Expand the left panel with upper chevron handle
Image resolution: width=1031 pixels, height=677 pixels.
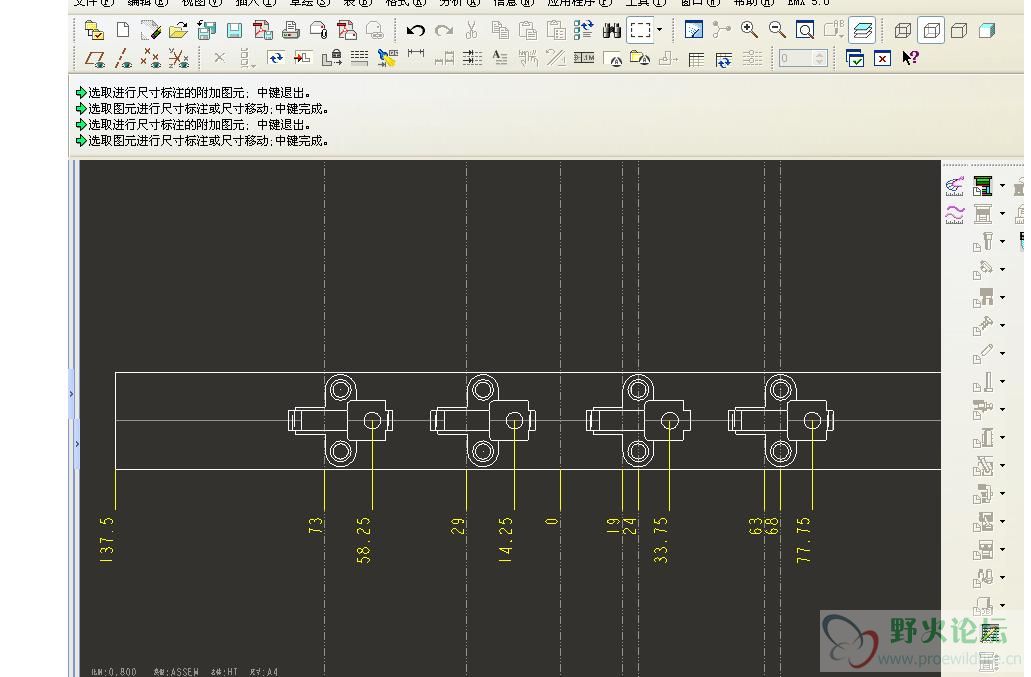coord(71,394)
